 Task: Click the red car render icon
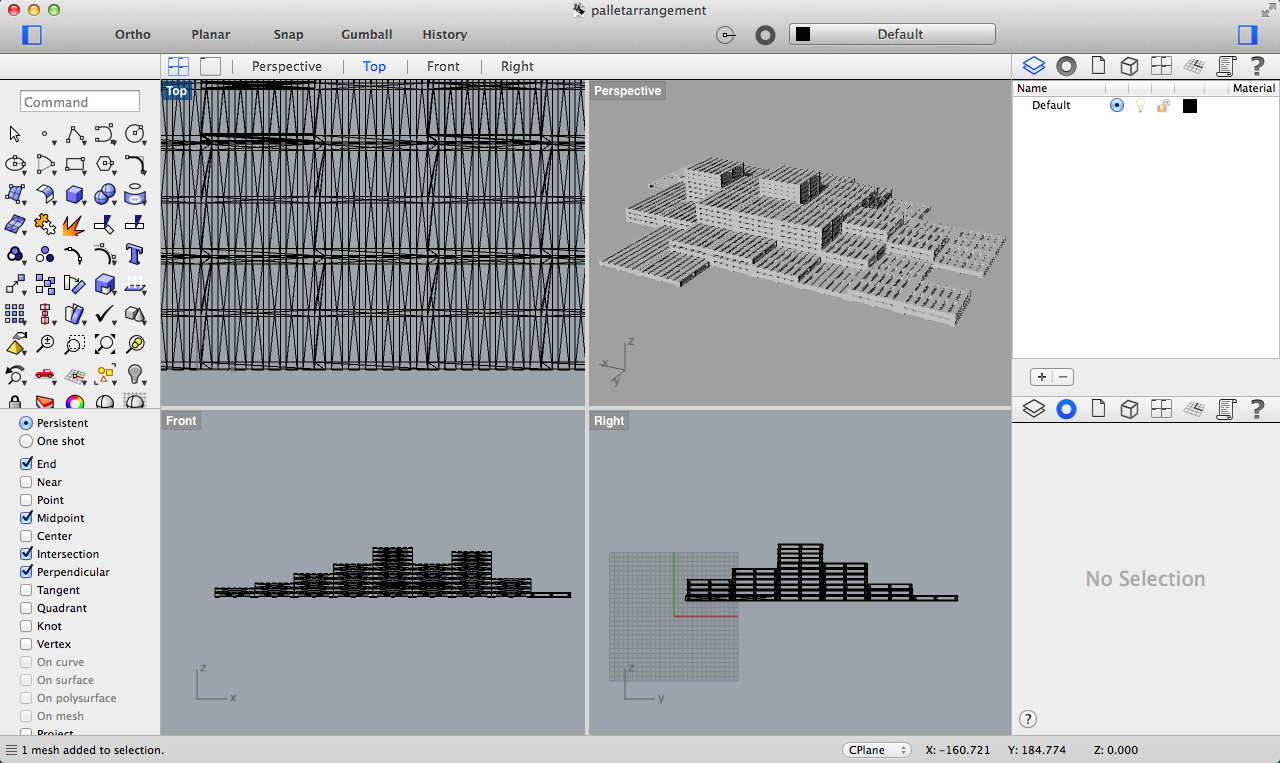coord(45,374)
